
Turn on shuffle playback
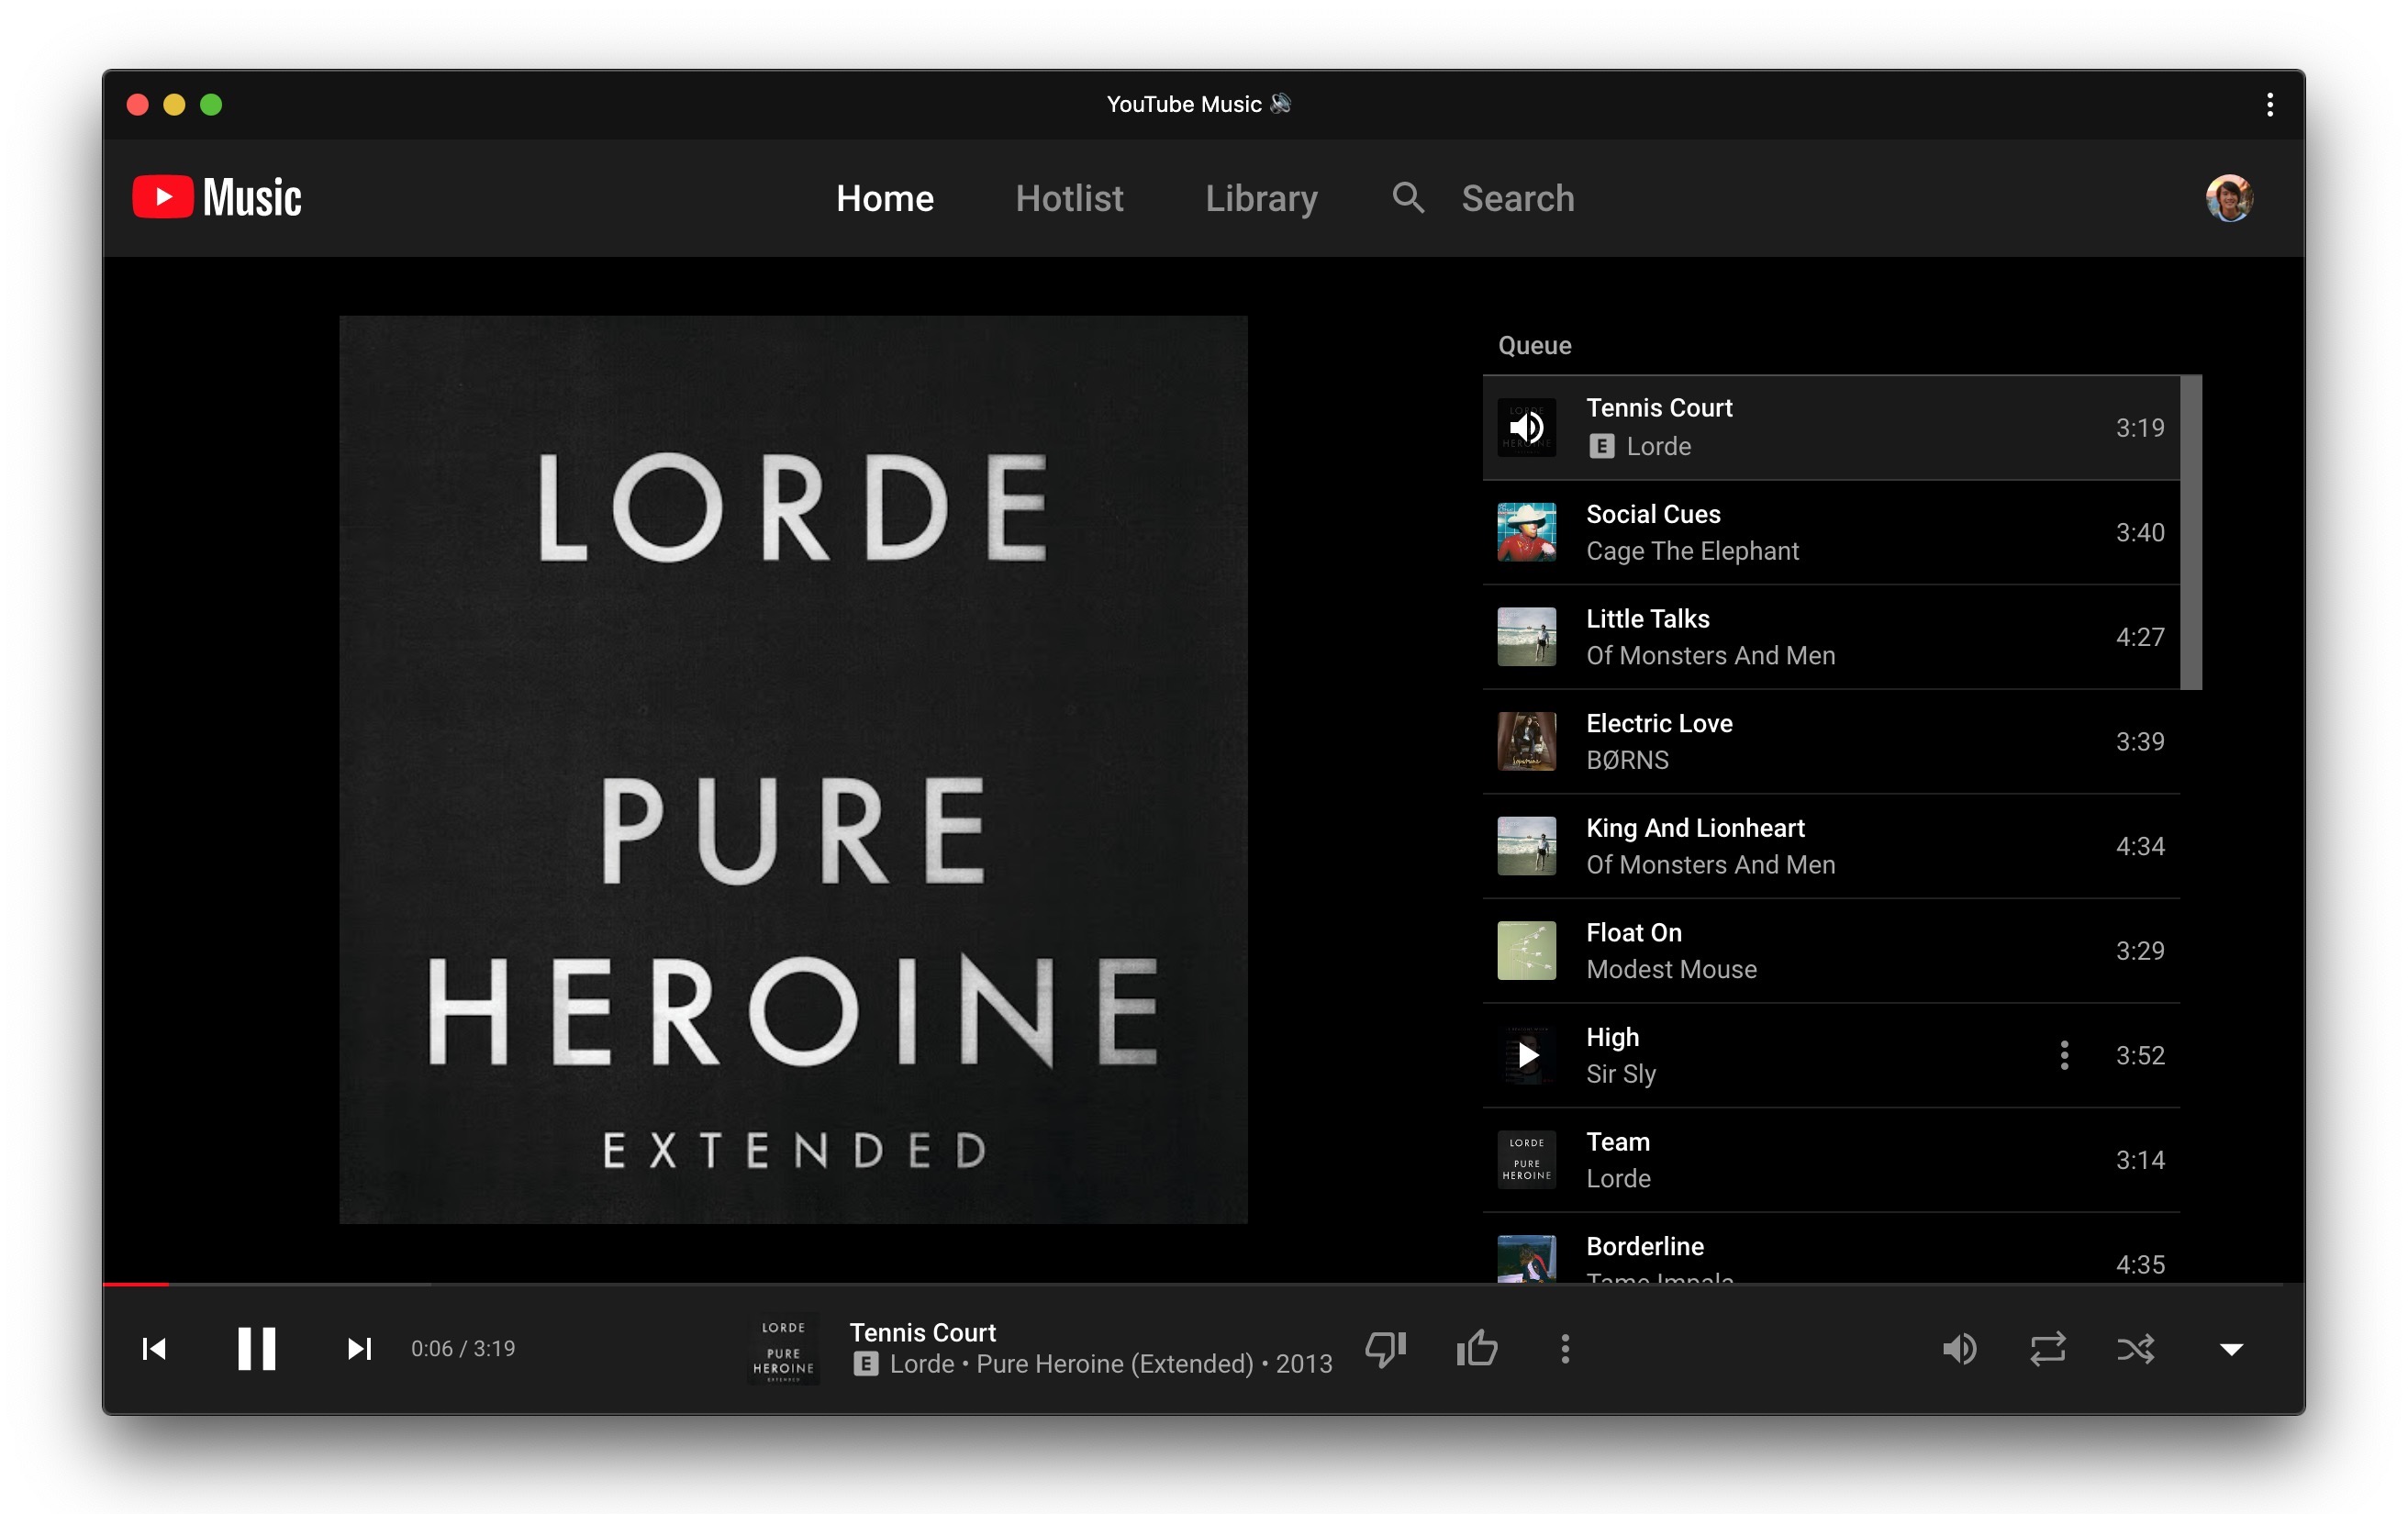[2137, 1348]
